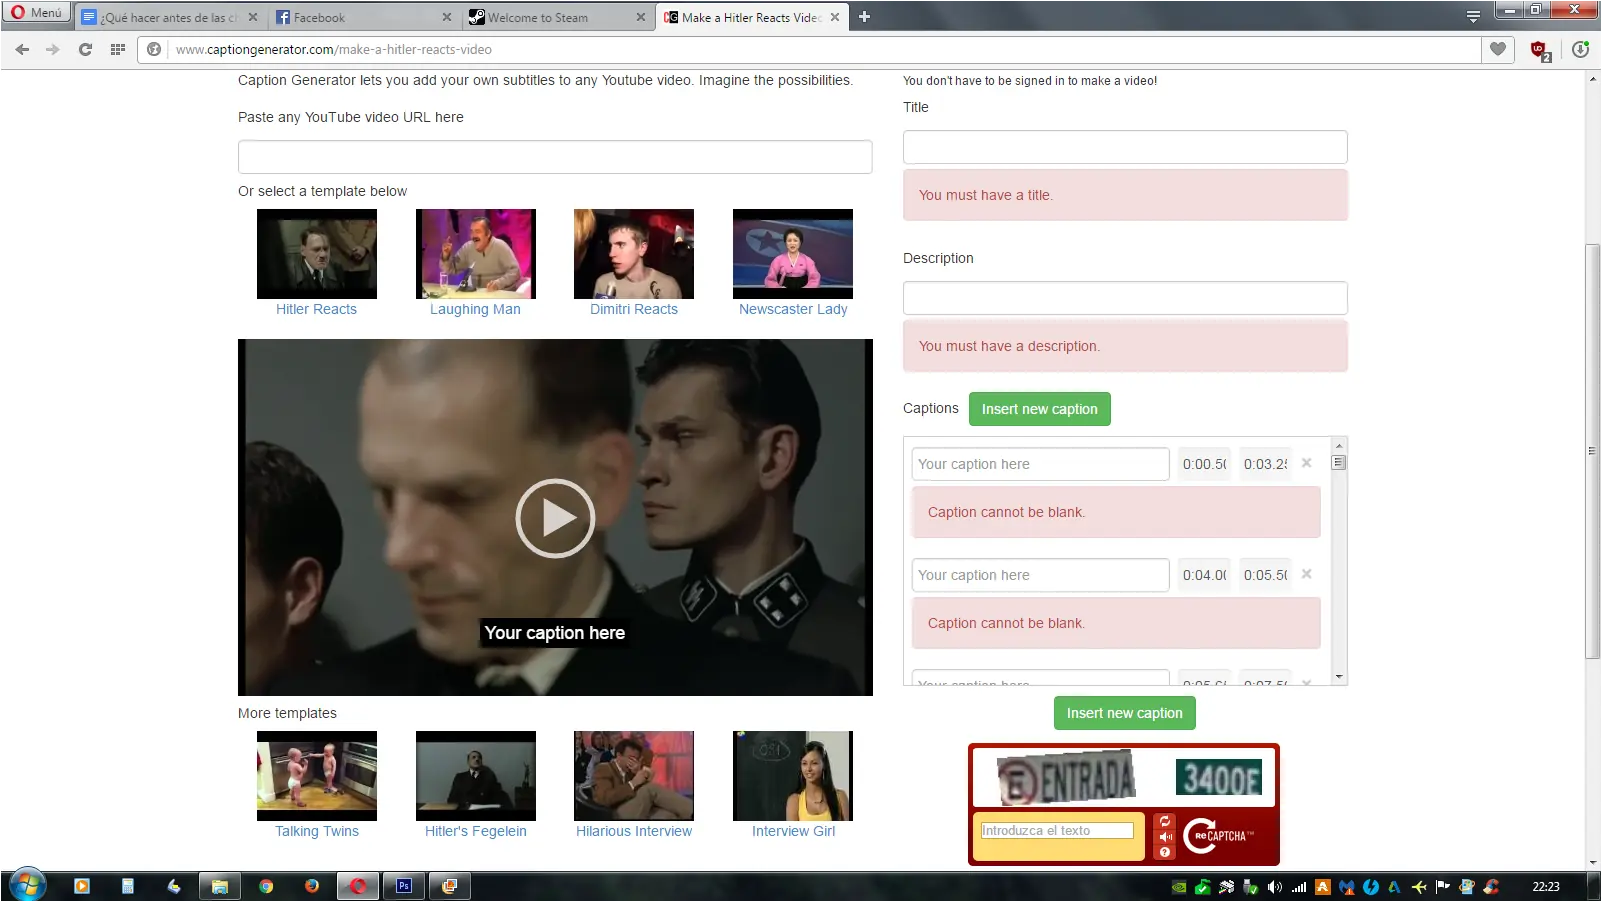Viewport: 1602px width, 902px height.
Task: Click the Title input field
Action: click(x=1125, y=147)
